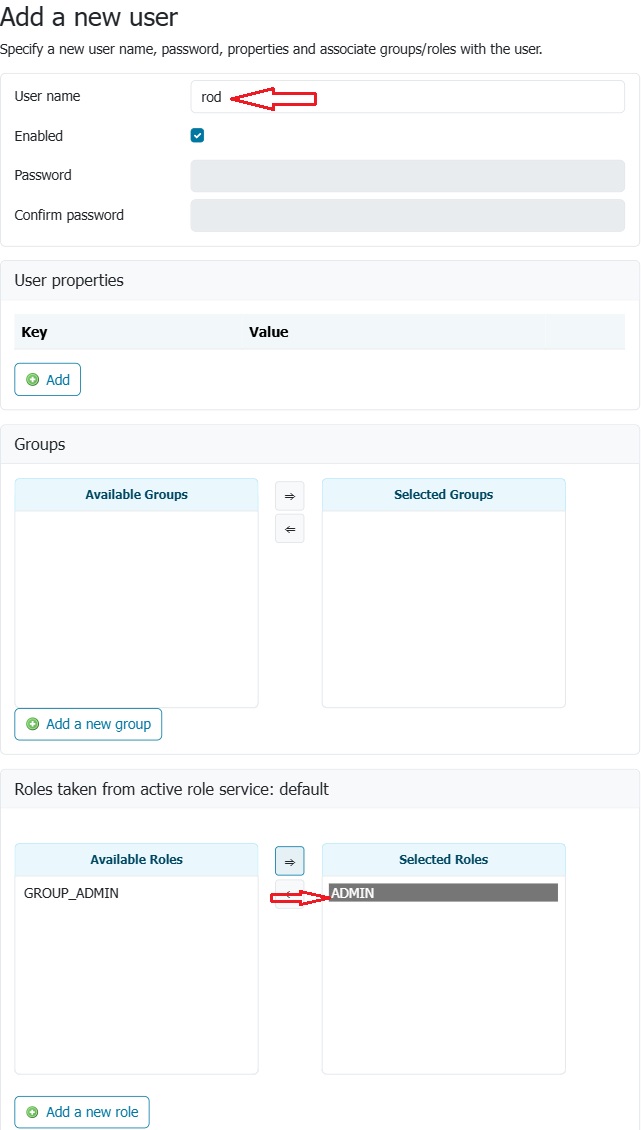641x1130 pixels.
Task: Click the Add a new group icon
Action: [33, 724]
